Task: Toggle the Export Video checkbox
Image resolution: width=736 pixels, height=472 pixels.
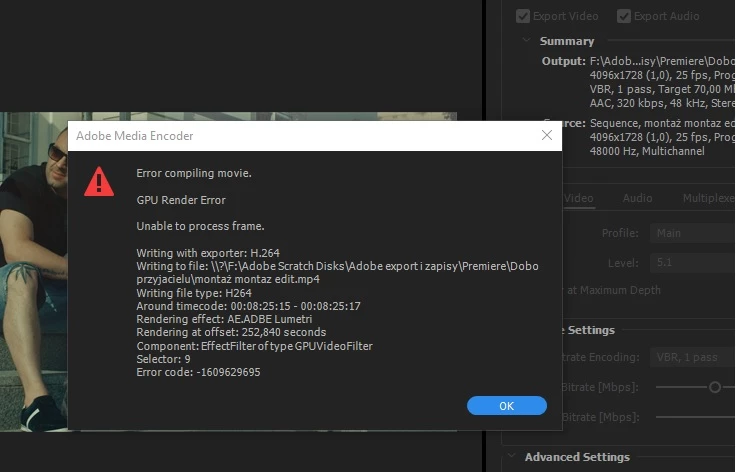Action: [x=522, y=16]
